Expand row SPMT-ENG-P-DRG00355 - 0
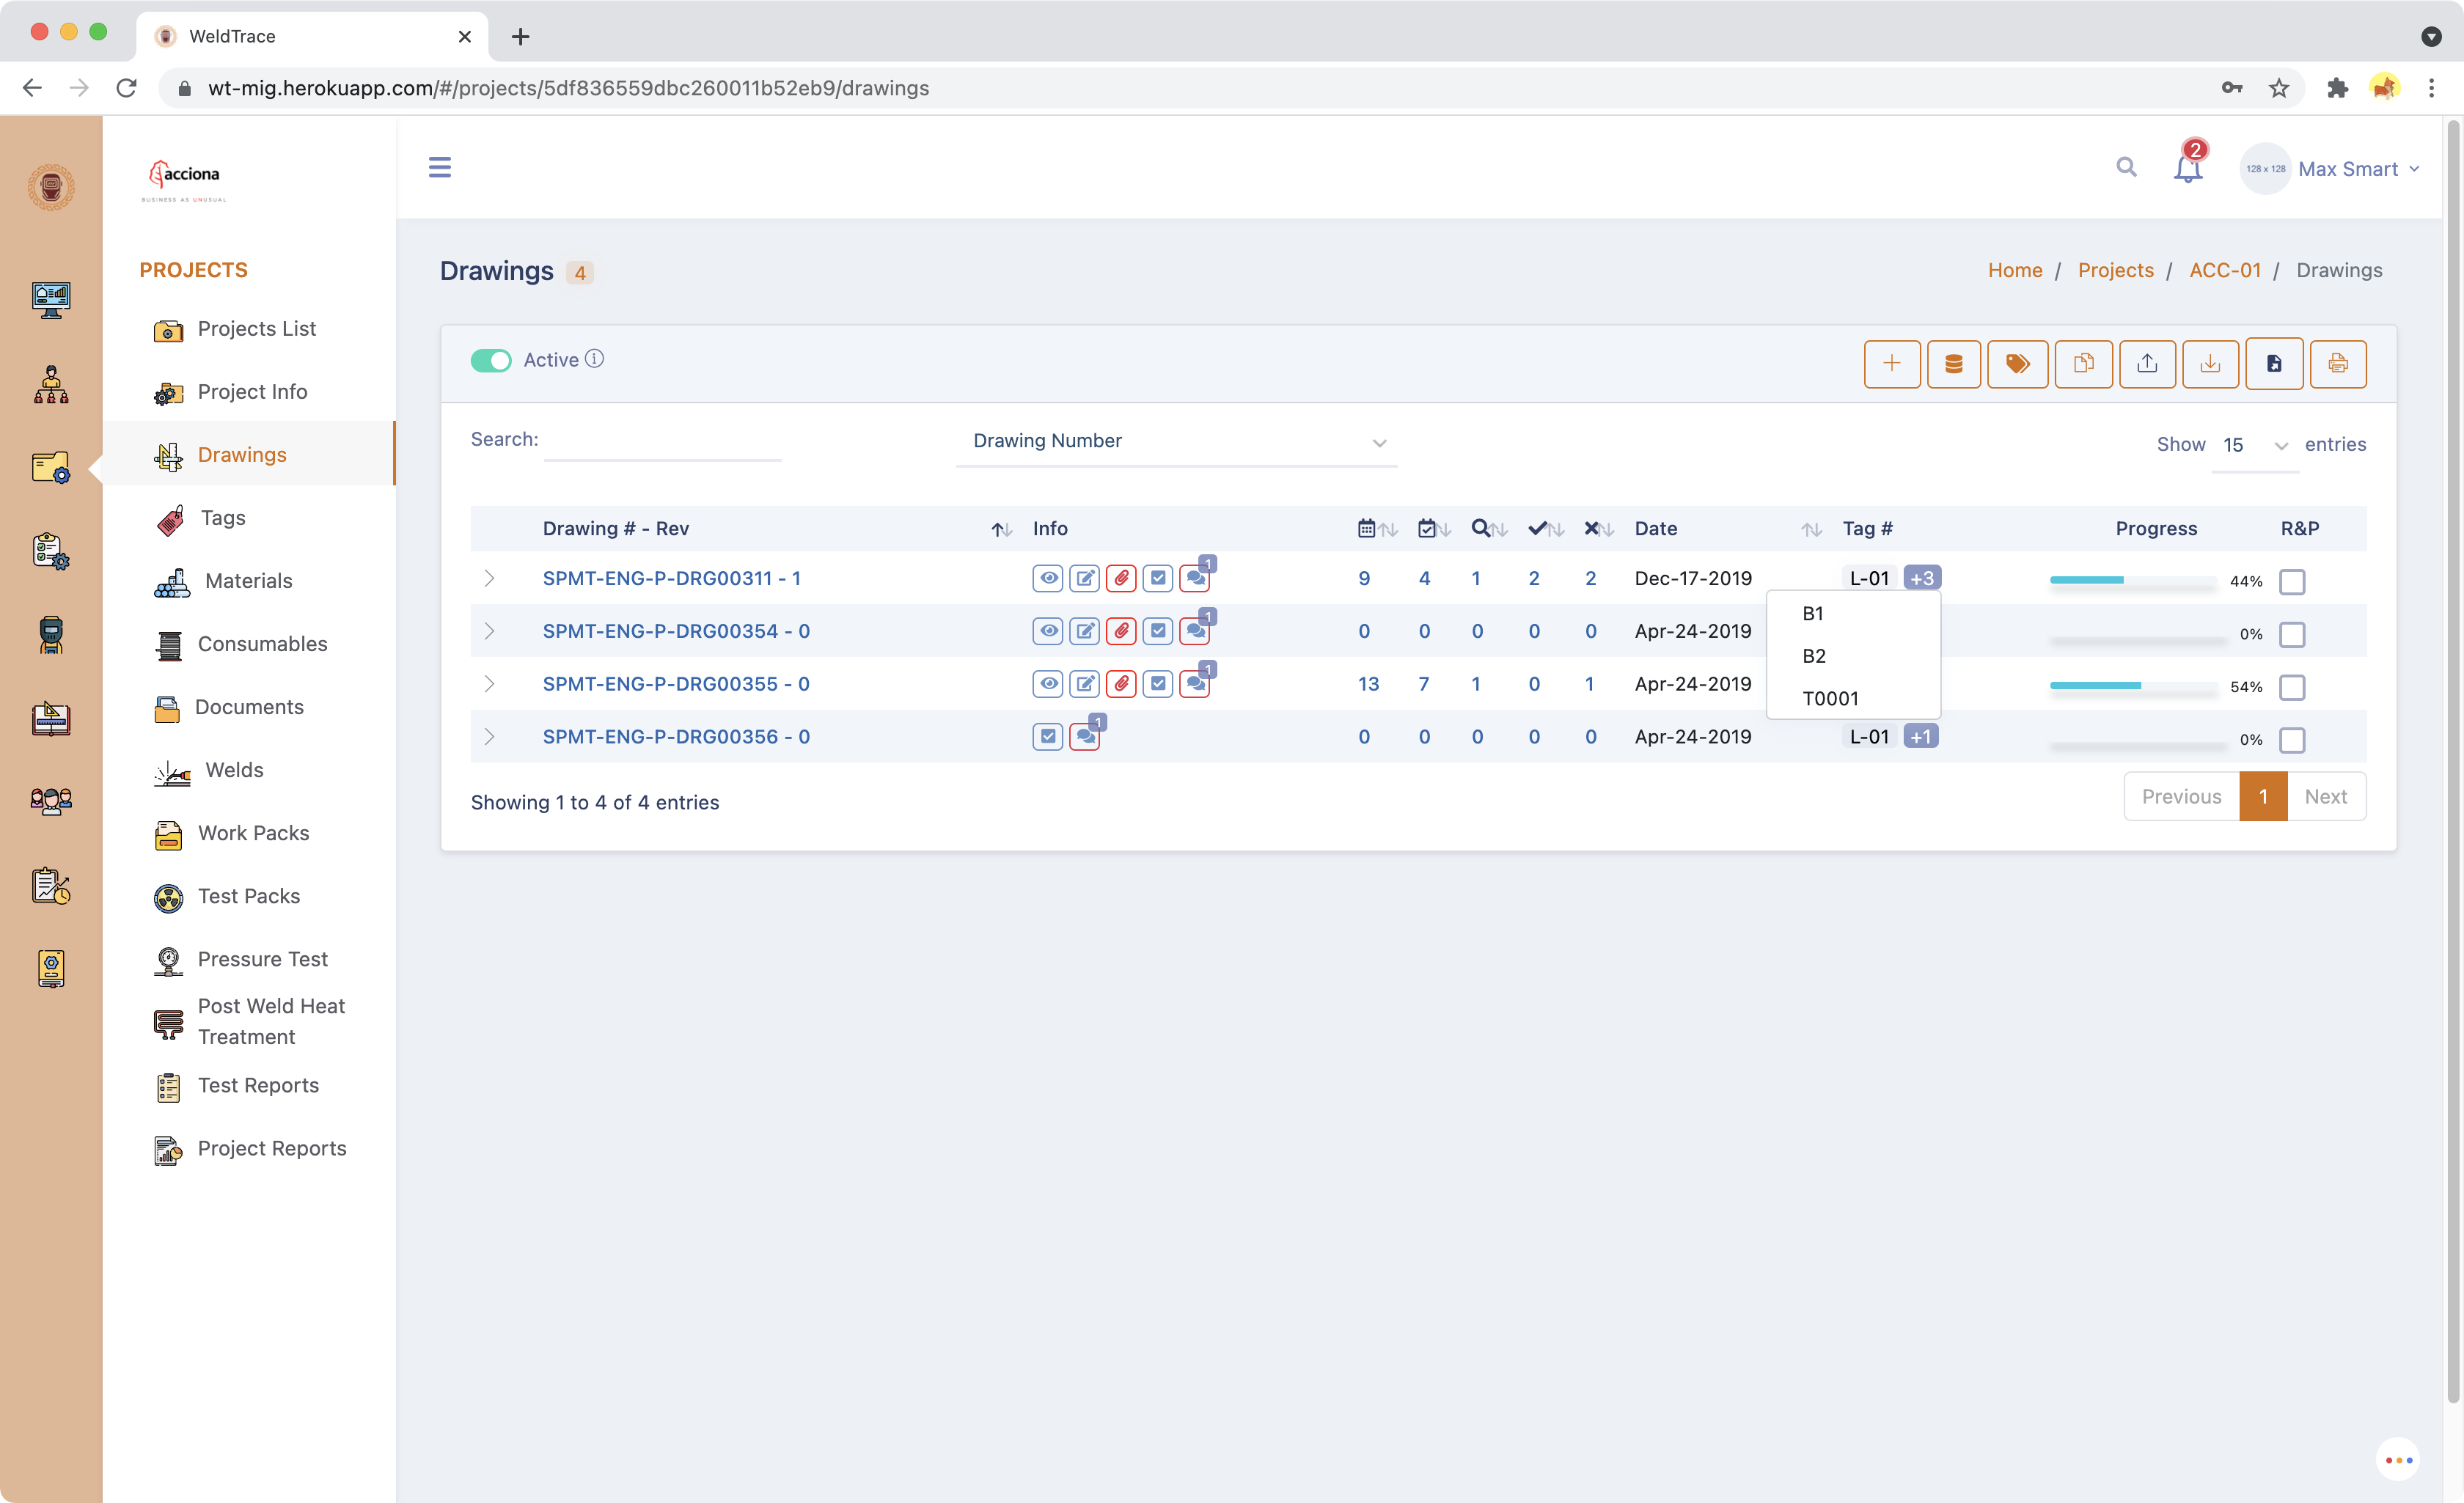Image resolution: width=2464 pixels, height=1503 pixels. point(489,684)
